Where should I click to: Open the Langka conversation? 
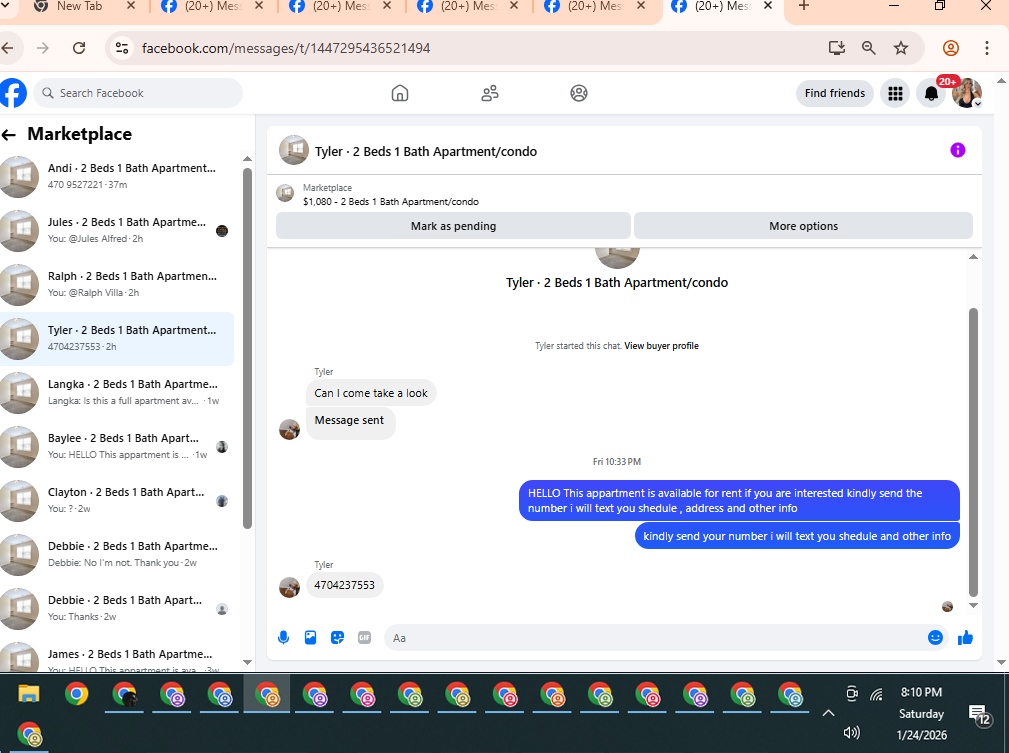click(x=116, y=392)
